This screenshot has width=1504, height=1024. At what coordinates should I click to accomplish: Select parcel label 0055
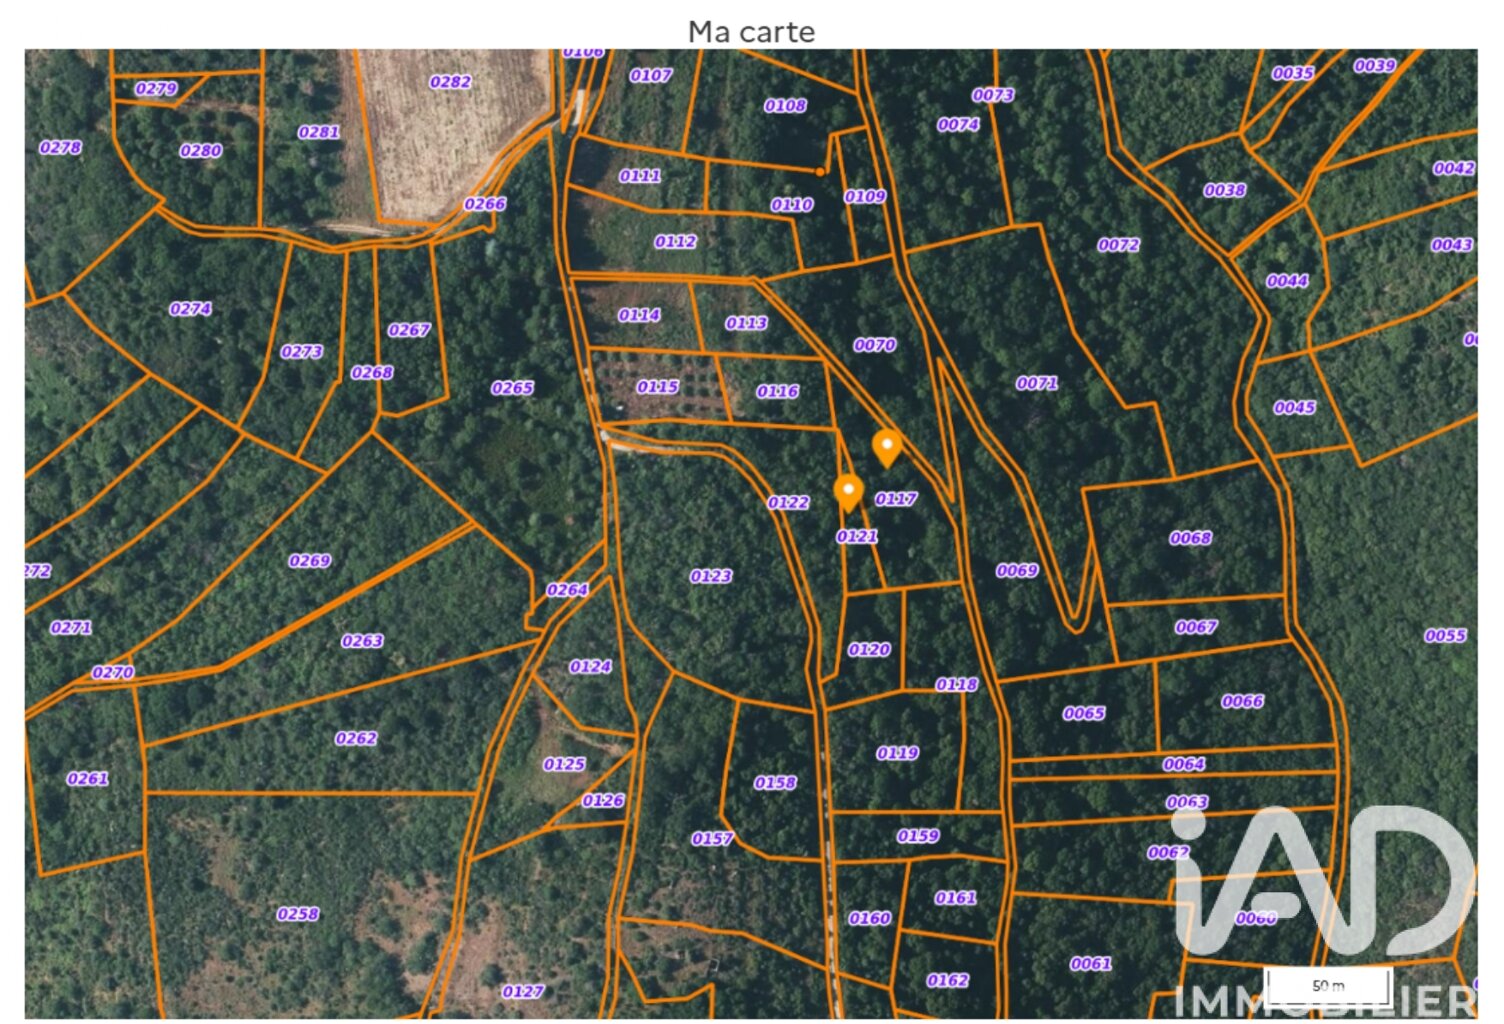(x=1445, y=636)
